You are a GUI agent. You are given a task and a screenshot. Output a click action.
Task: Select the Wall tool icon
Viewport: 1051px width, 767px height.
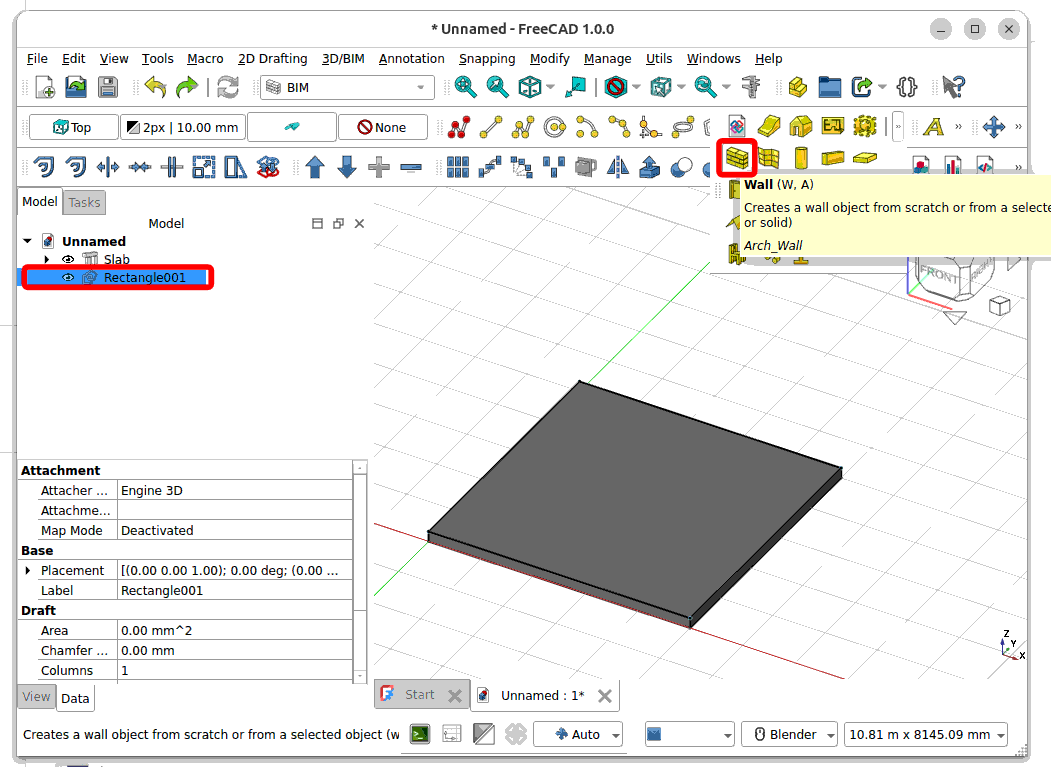(737, 158)
